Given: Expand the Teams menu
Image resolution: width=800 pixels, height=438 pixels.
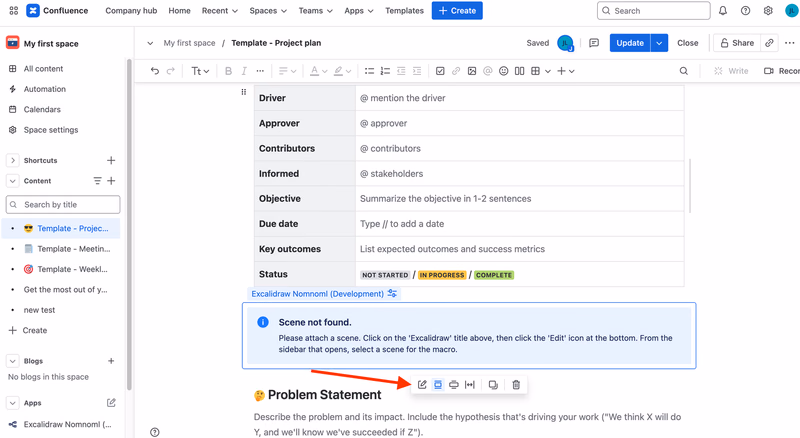Looking at the screenshot, I should tap(315, 11).
